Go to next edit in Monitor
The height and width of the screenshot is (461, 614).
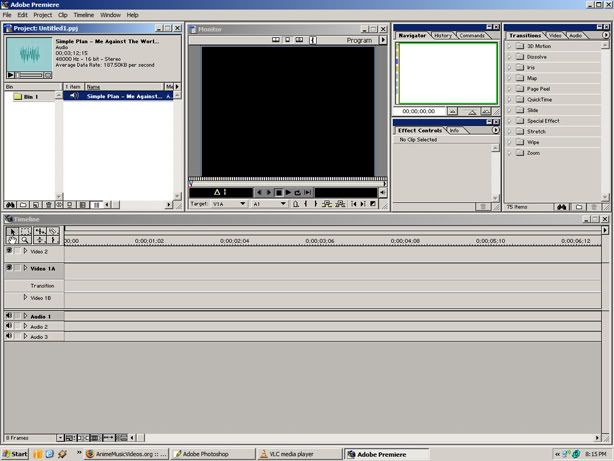coord(363,204)
